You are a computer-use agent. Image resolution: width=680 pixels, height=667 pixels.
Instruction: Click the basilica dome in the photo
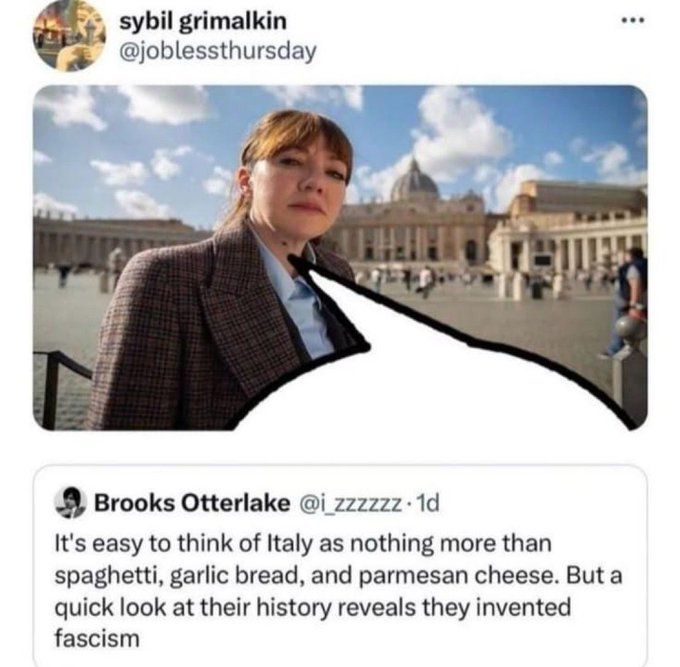tap(414, 180)
